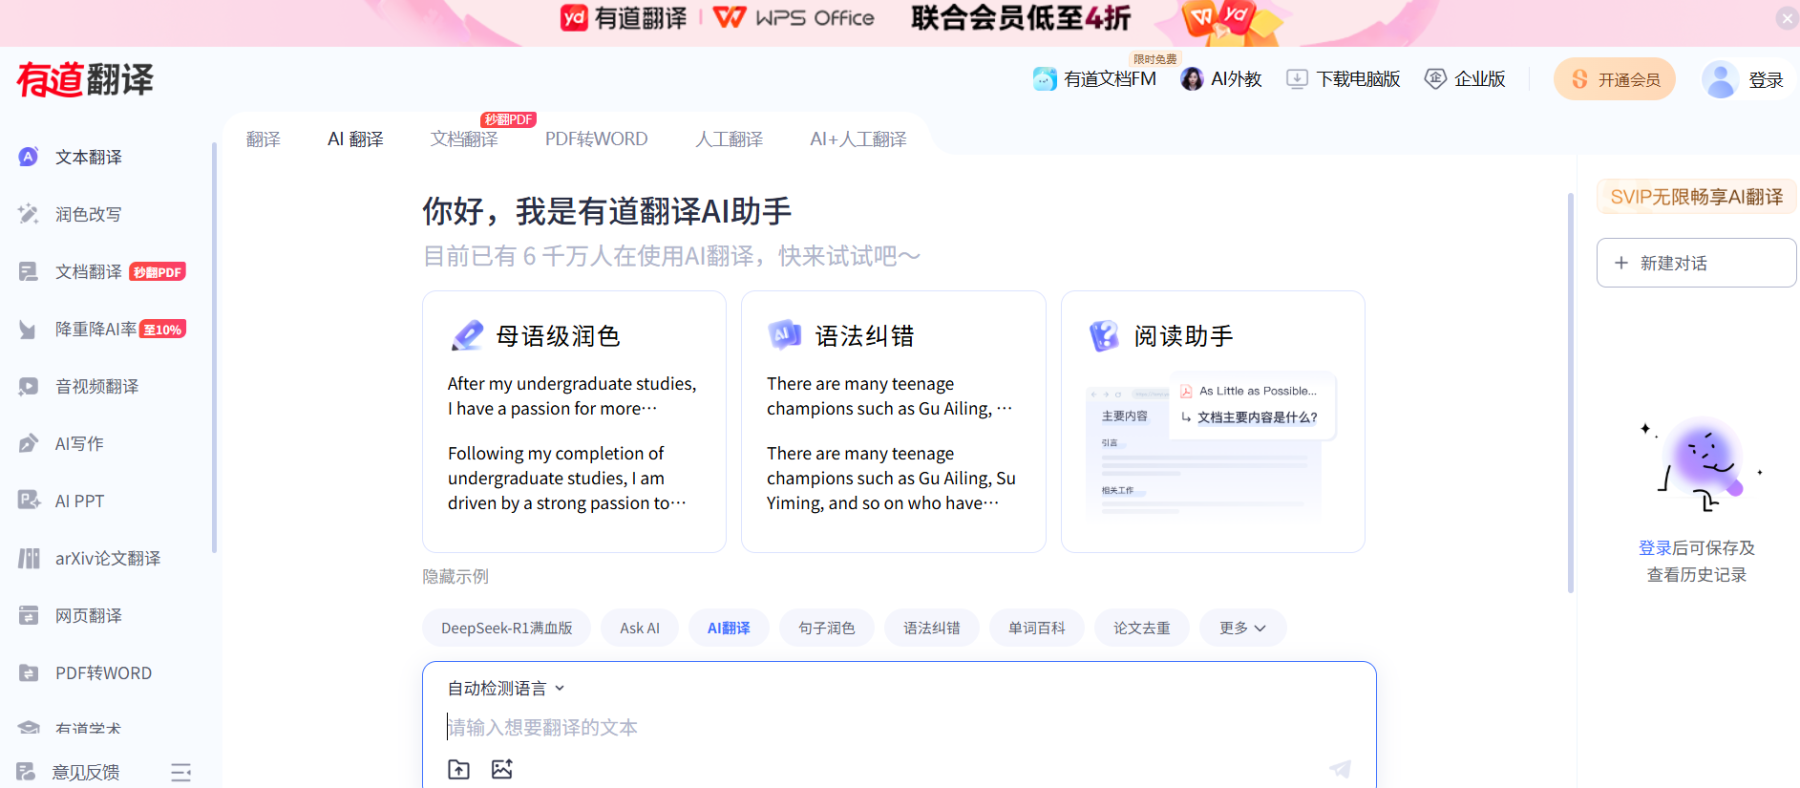
Task: Click the 开通会员 membership button
Action: (1615, 79)
